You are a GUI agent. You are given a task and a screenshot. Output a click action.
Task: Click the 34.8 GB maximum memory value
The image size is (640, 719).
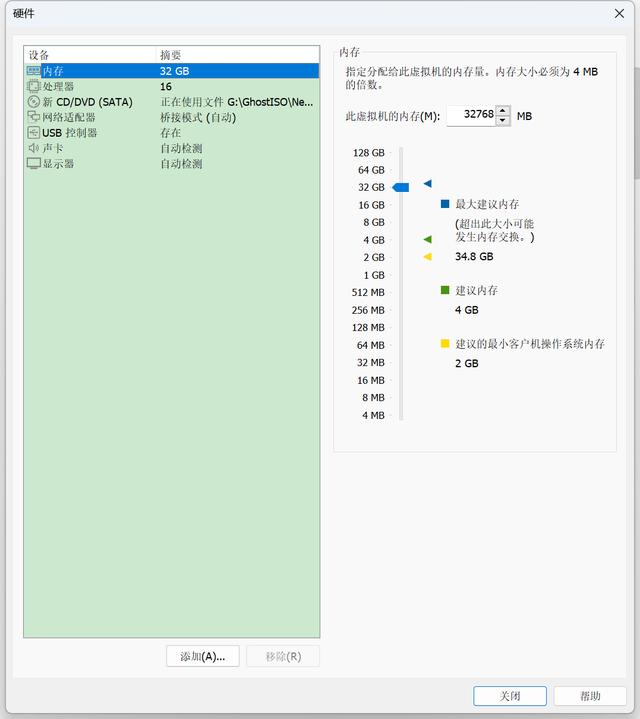[x=474, y=256]
